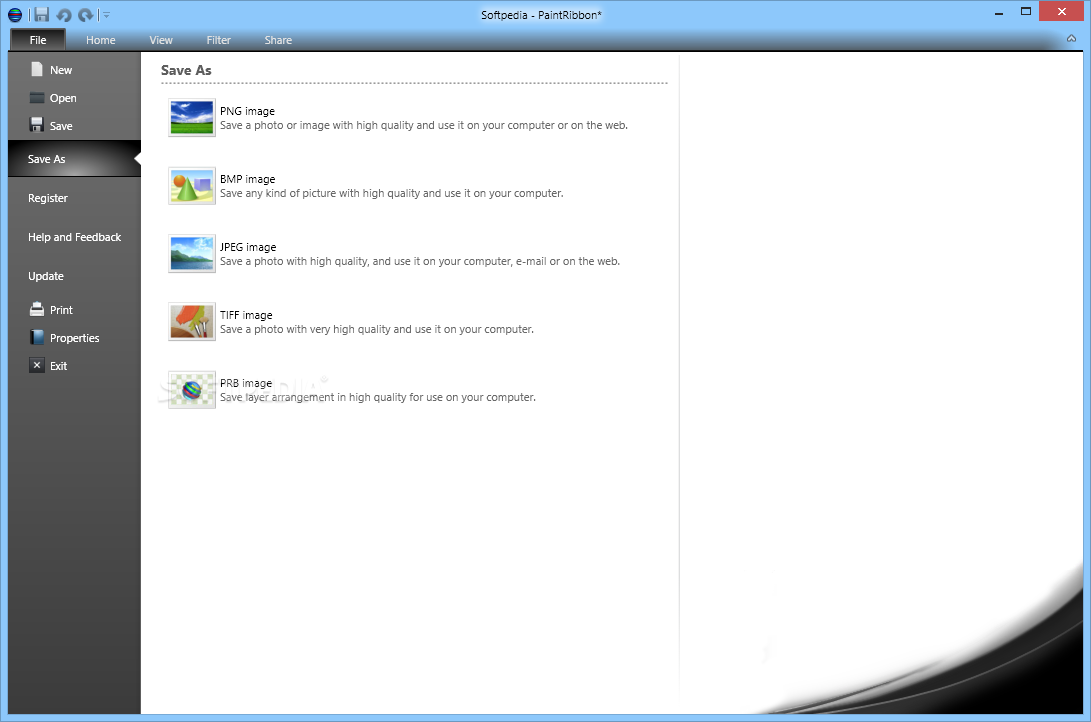Click the Undo arrow in title bar
This screenshot has height=722, width=1091.
(64, 15)
